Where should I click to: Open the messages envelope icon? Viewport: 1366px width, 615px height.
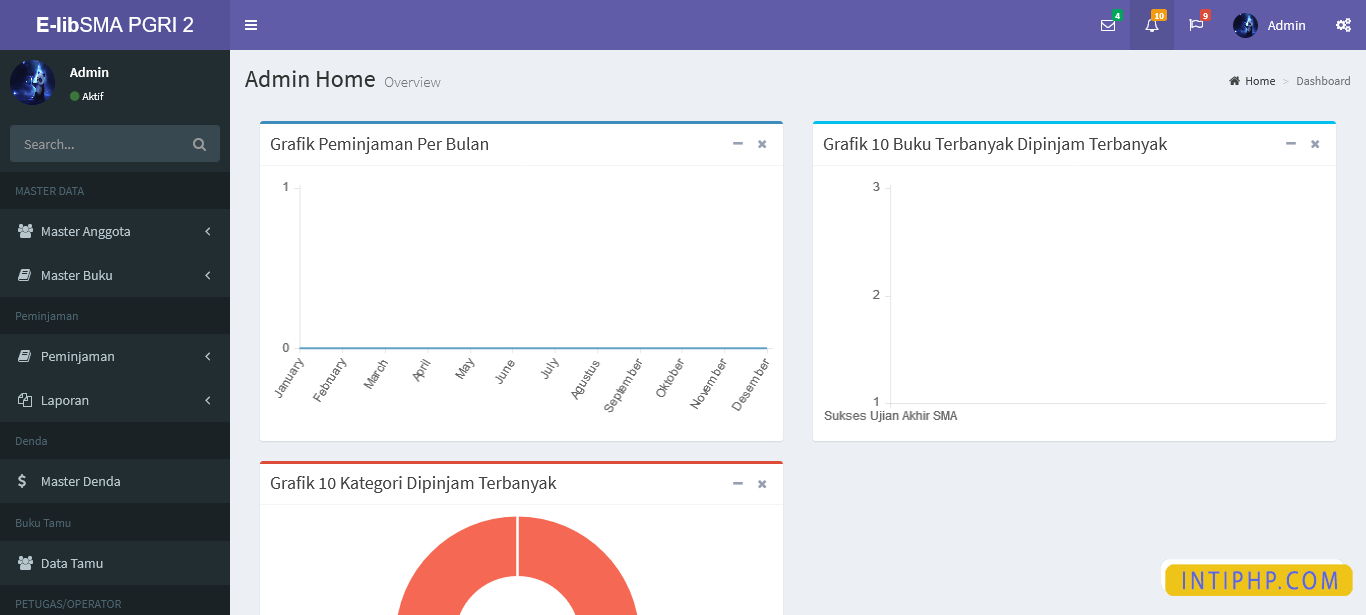(x=1107, y=25)
